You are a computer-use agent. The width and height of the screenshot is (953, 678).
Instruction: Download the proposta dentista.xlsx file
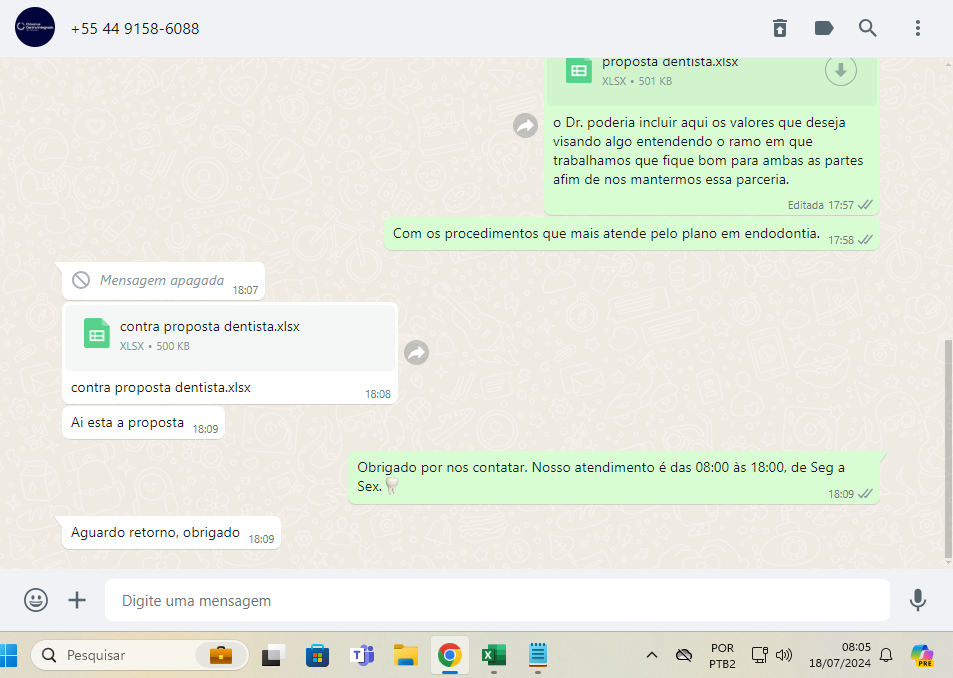pos(840,70)
